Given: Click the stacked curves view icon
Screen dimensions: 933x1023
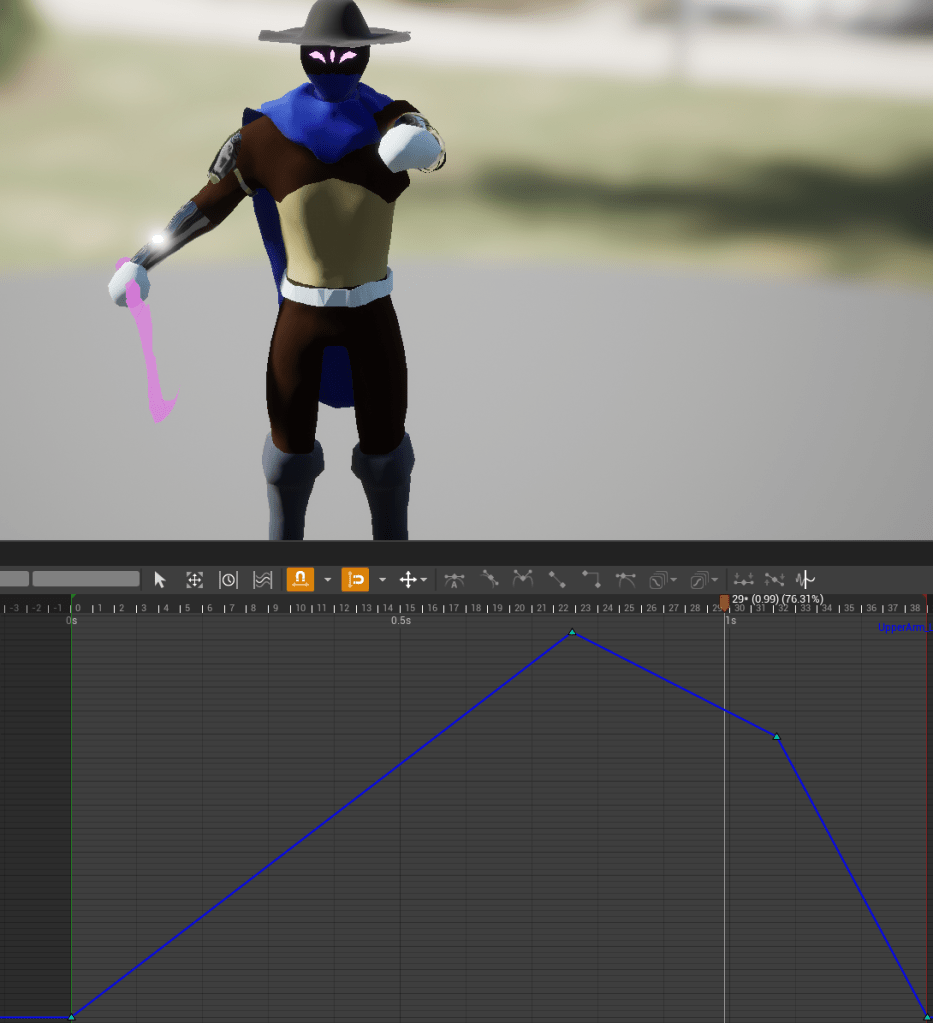Looking at the screenshot, I should point(262,580).
